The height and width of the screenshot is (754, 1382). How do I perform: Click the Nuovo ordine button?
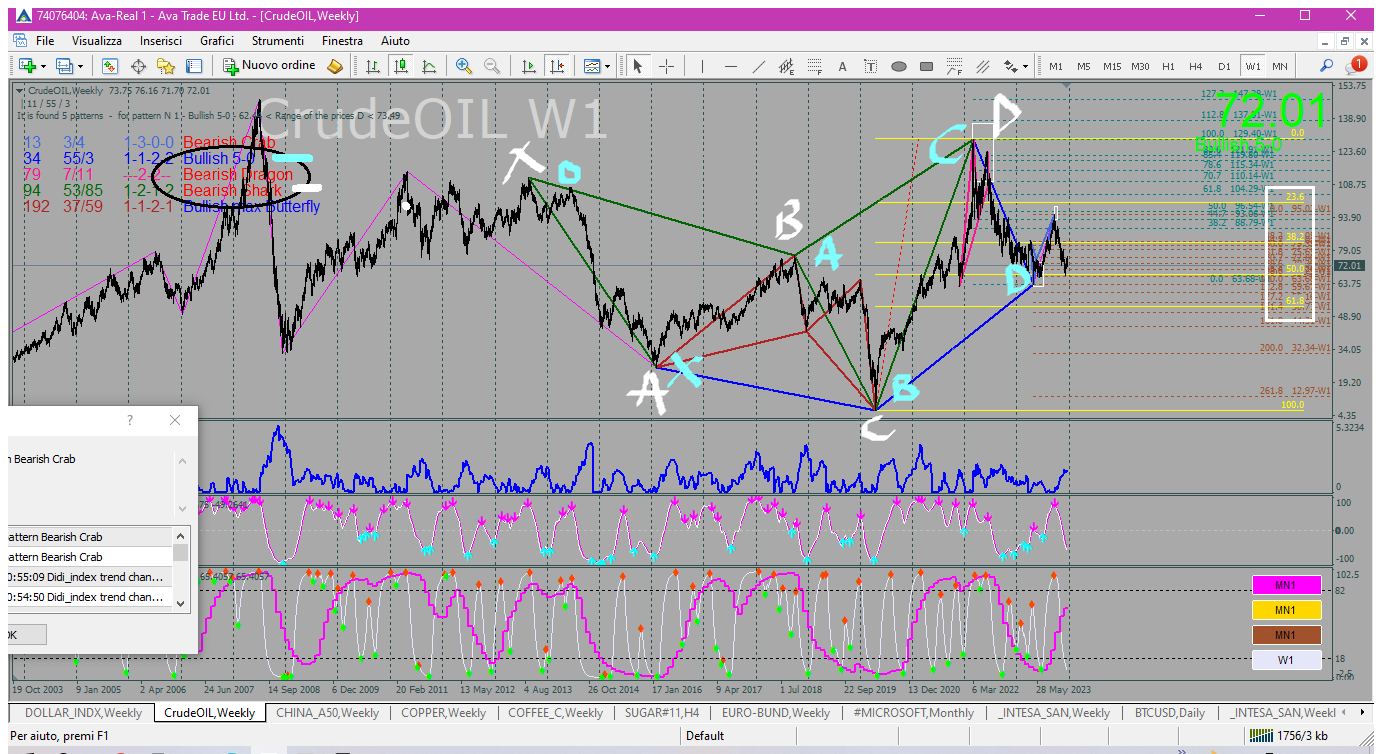tap(270, 66)
